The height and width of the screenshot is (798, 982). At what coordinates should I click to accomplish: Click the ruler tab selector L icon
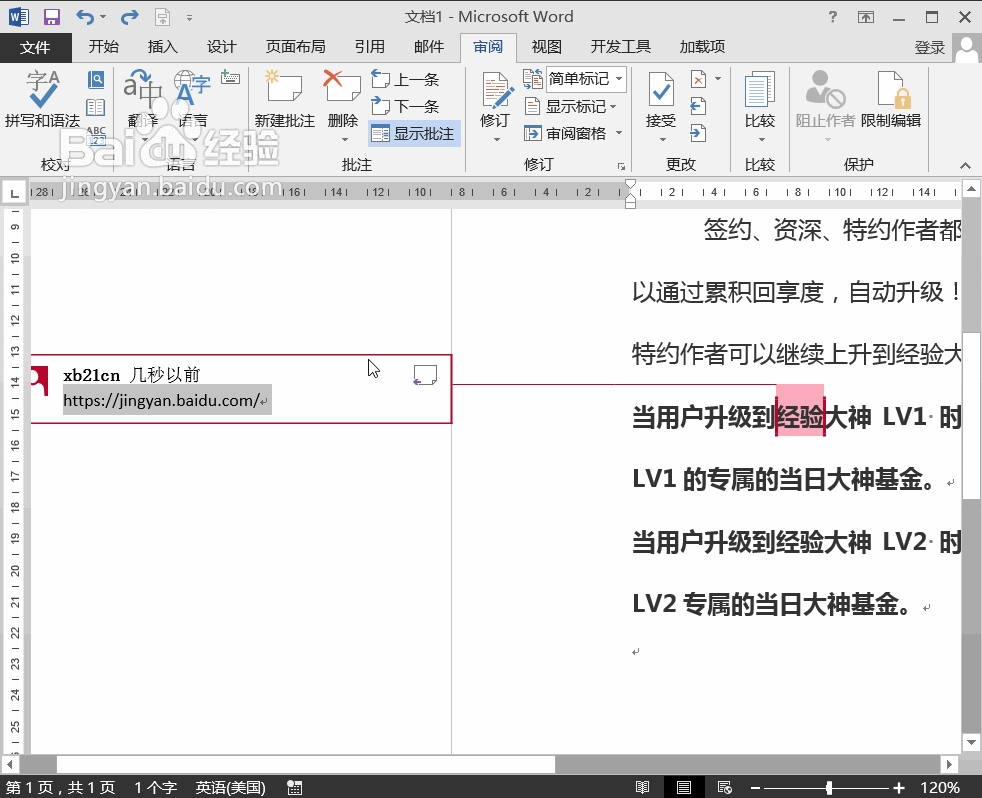click(x=14, y=192)
